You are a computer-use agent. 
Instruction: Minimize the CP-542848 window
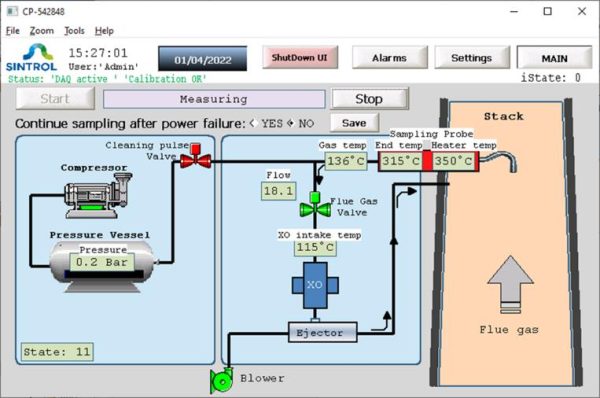coord(514,11)
